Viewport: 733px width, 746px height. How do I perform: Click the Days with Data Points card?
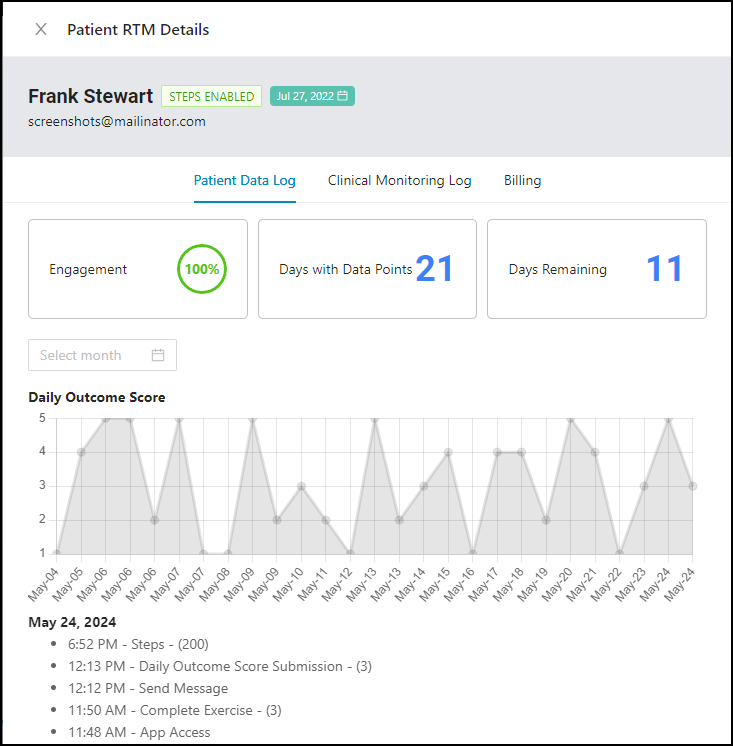pyautogui.click(x=367, y=269)
